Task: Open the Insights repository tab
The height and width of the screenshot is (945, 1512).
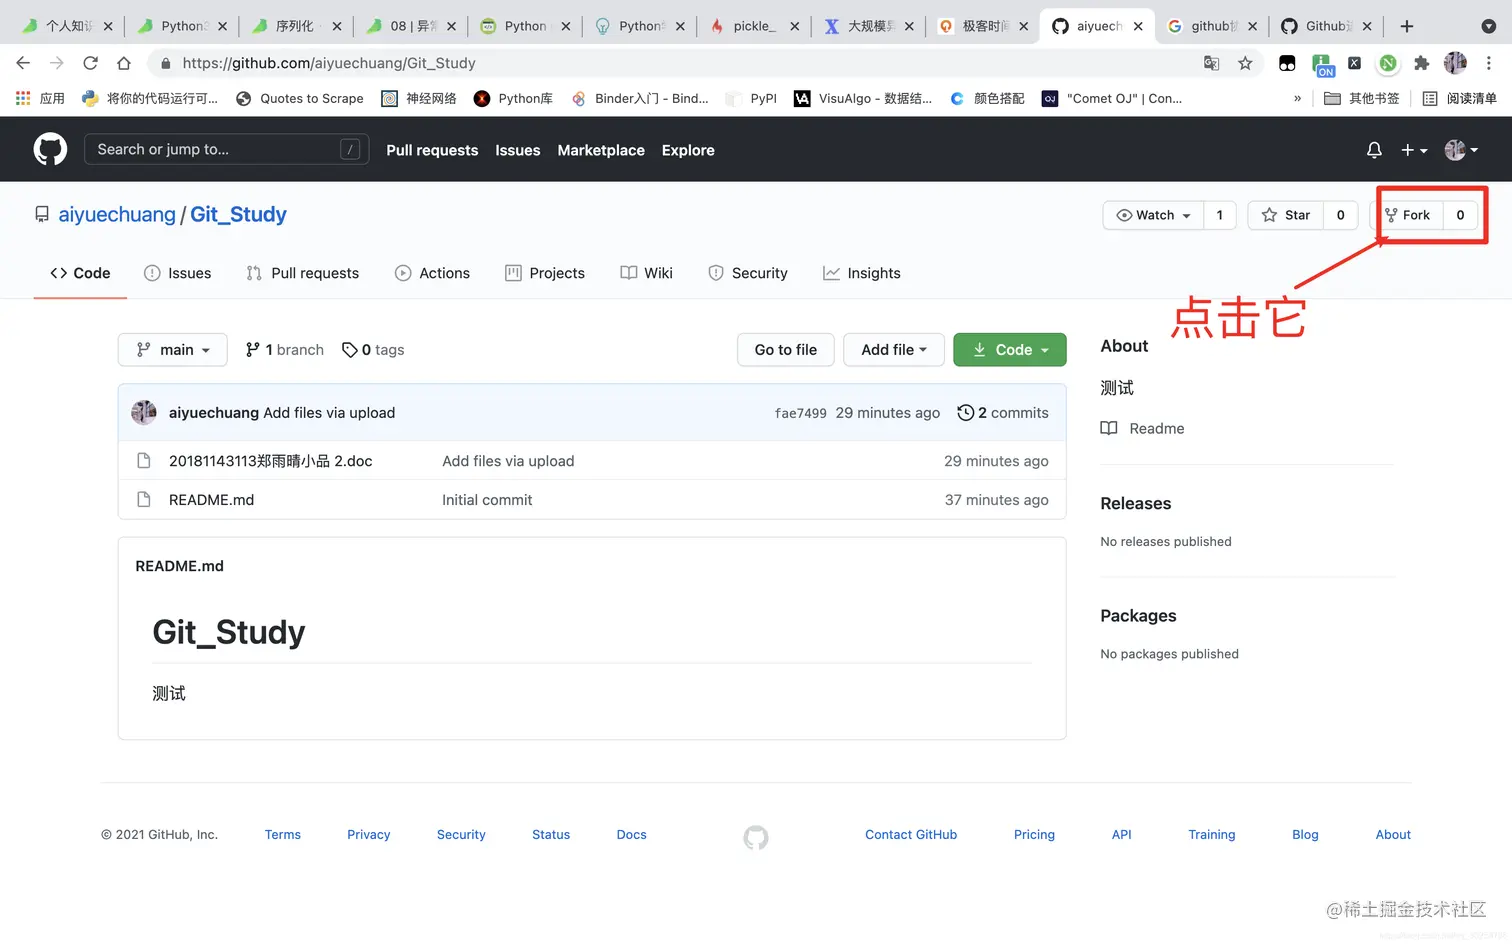Action: point(862,273)
